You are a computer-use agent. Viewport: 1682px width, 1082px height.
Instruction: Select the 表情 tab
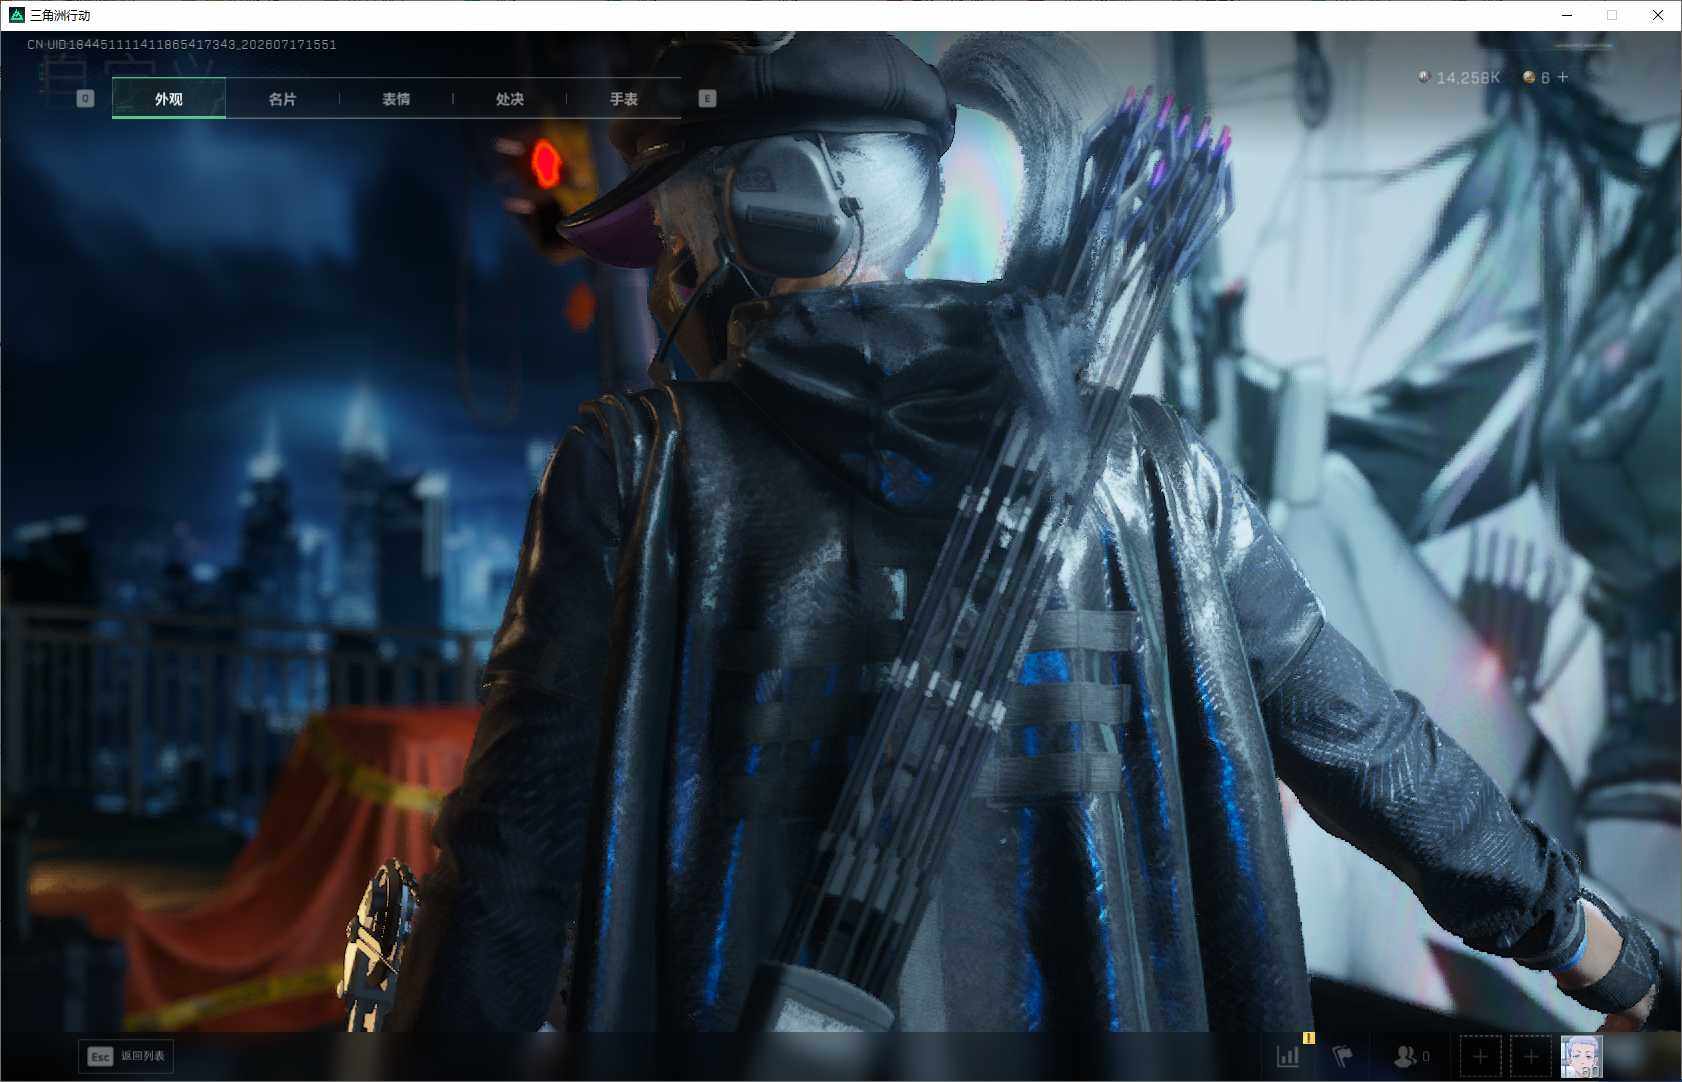[x=396, y=98]
